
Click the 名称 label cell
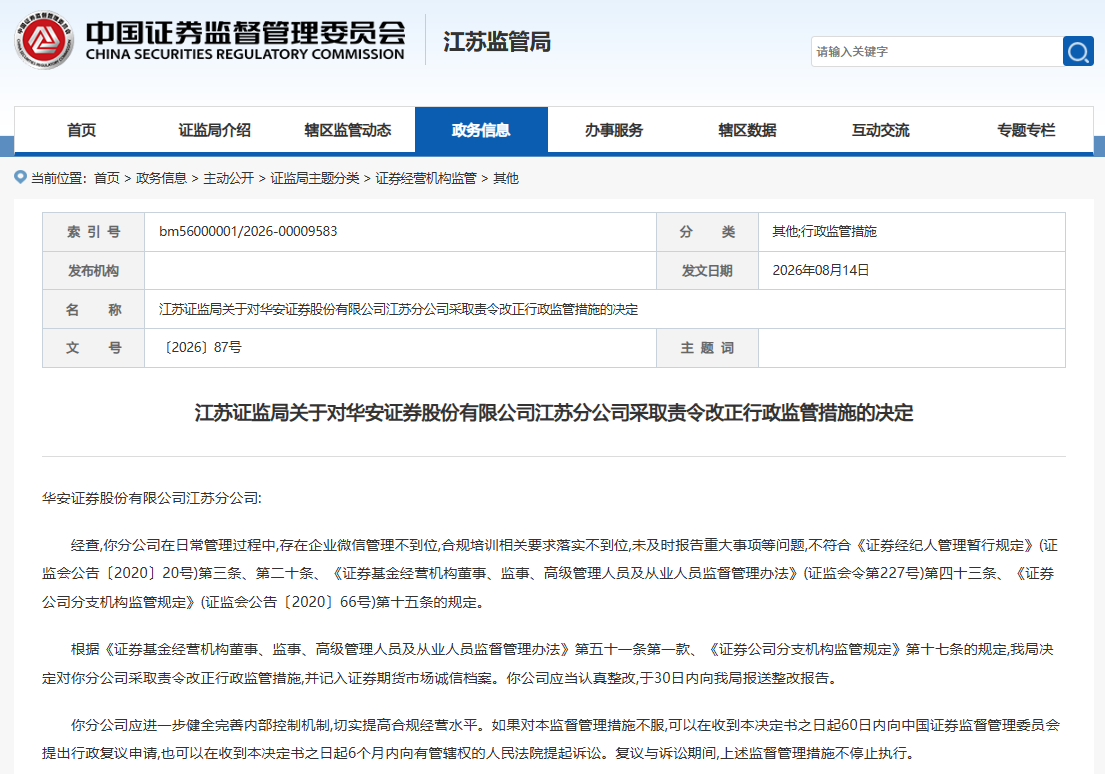click(94, 309)
